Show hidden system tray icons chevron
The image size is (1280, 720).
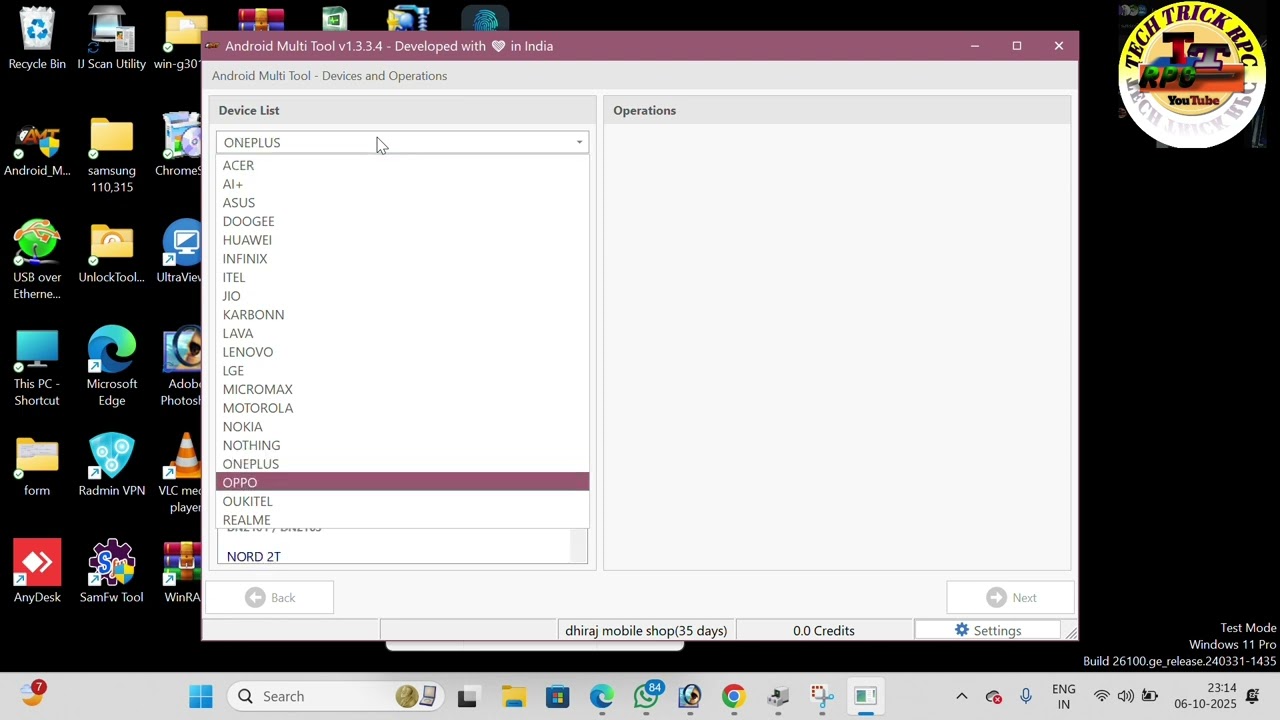[961, 696]
